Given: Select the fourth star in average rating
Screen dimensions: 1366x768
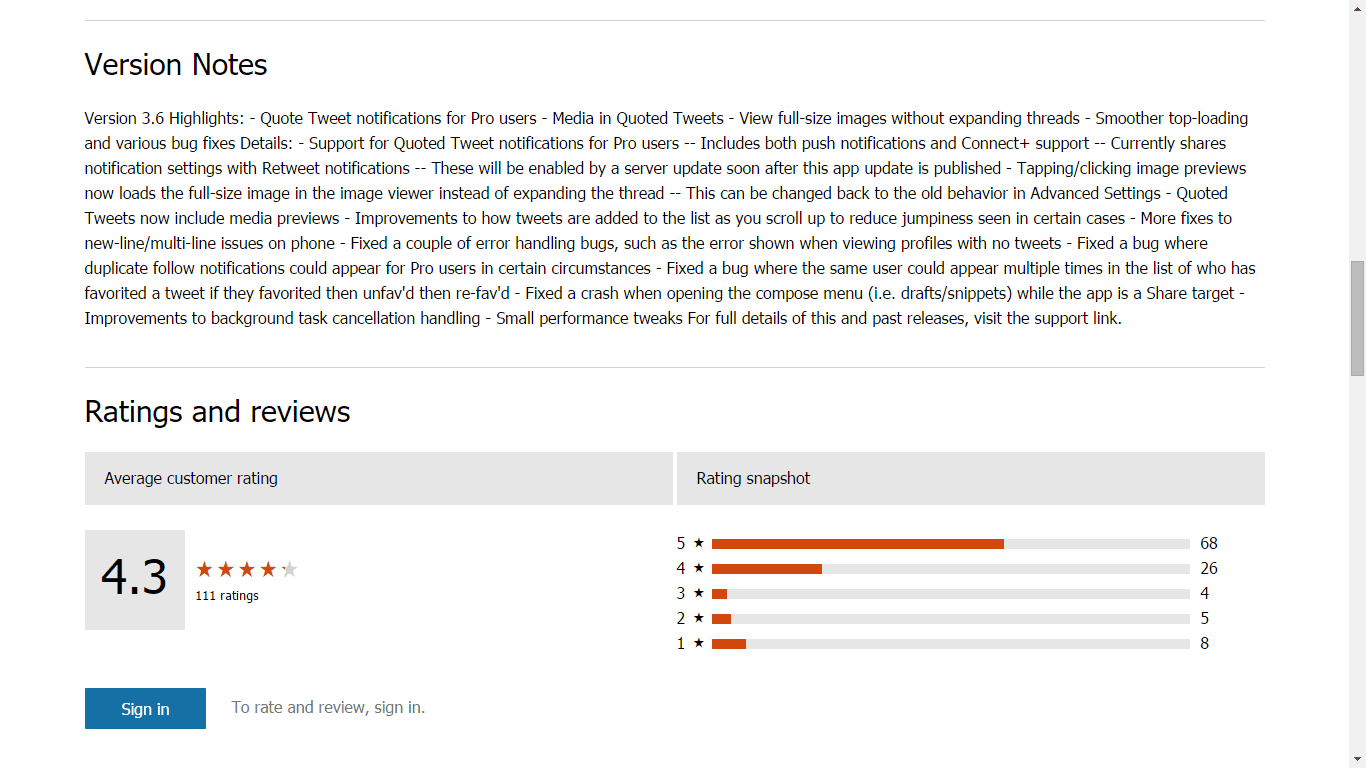Looking at the screenshot, I should pos(268,569).
